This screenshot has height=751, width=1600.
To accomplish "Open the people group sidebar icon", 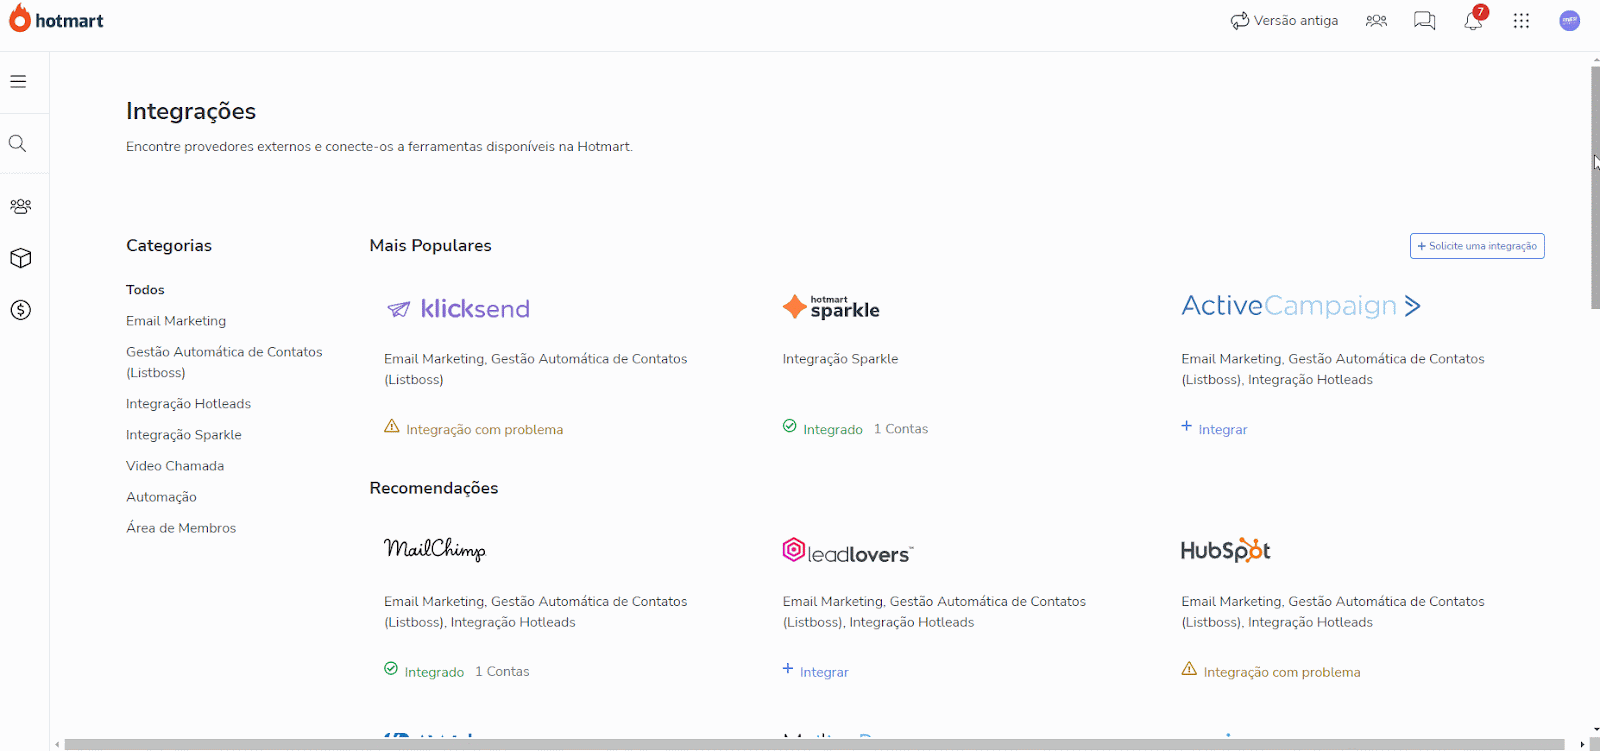I will [x=20, y=206].
